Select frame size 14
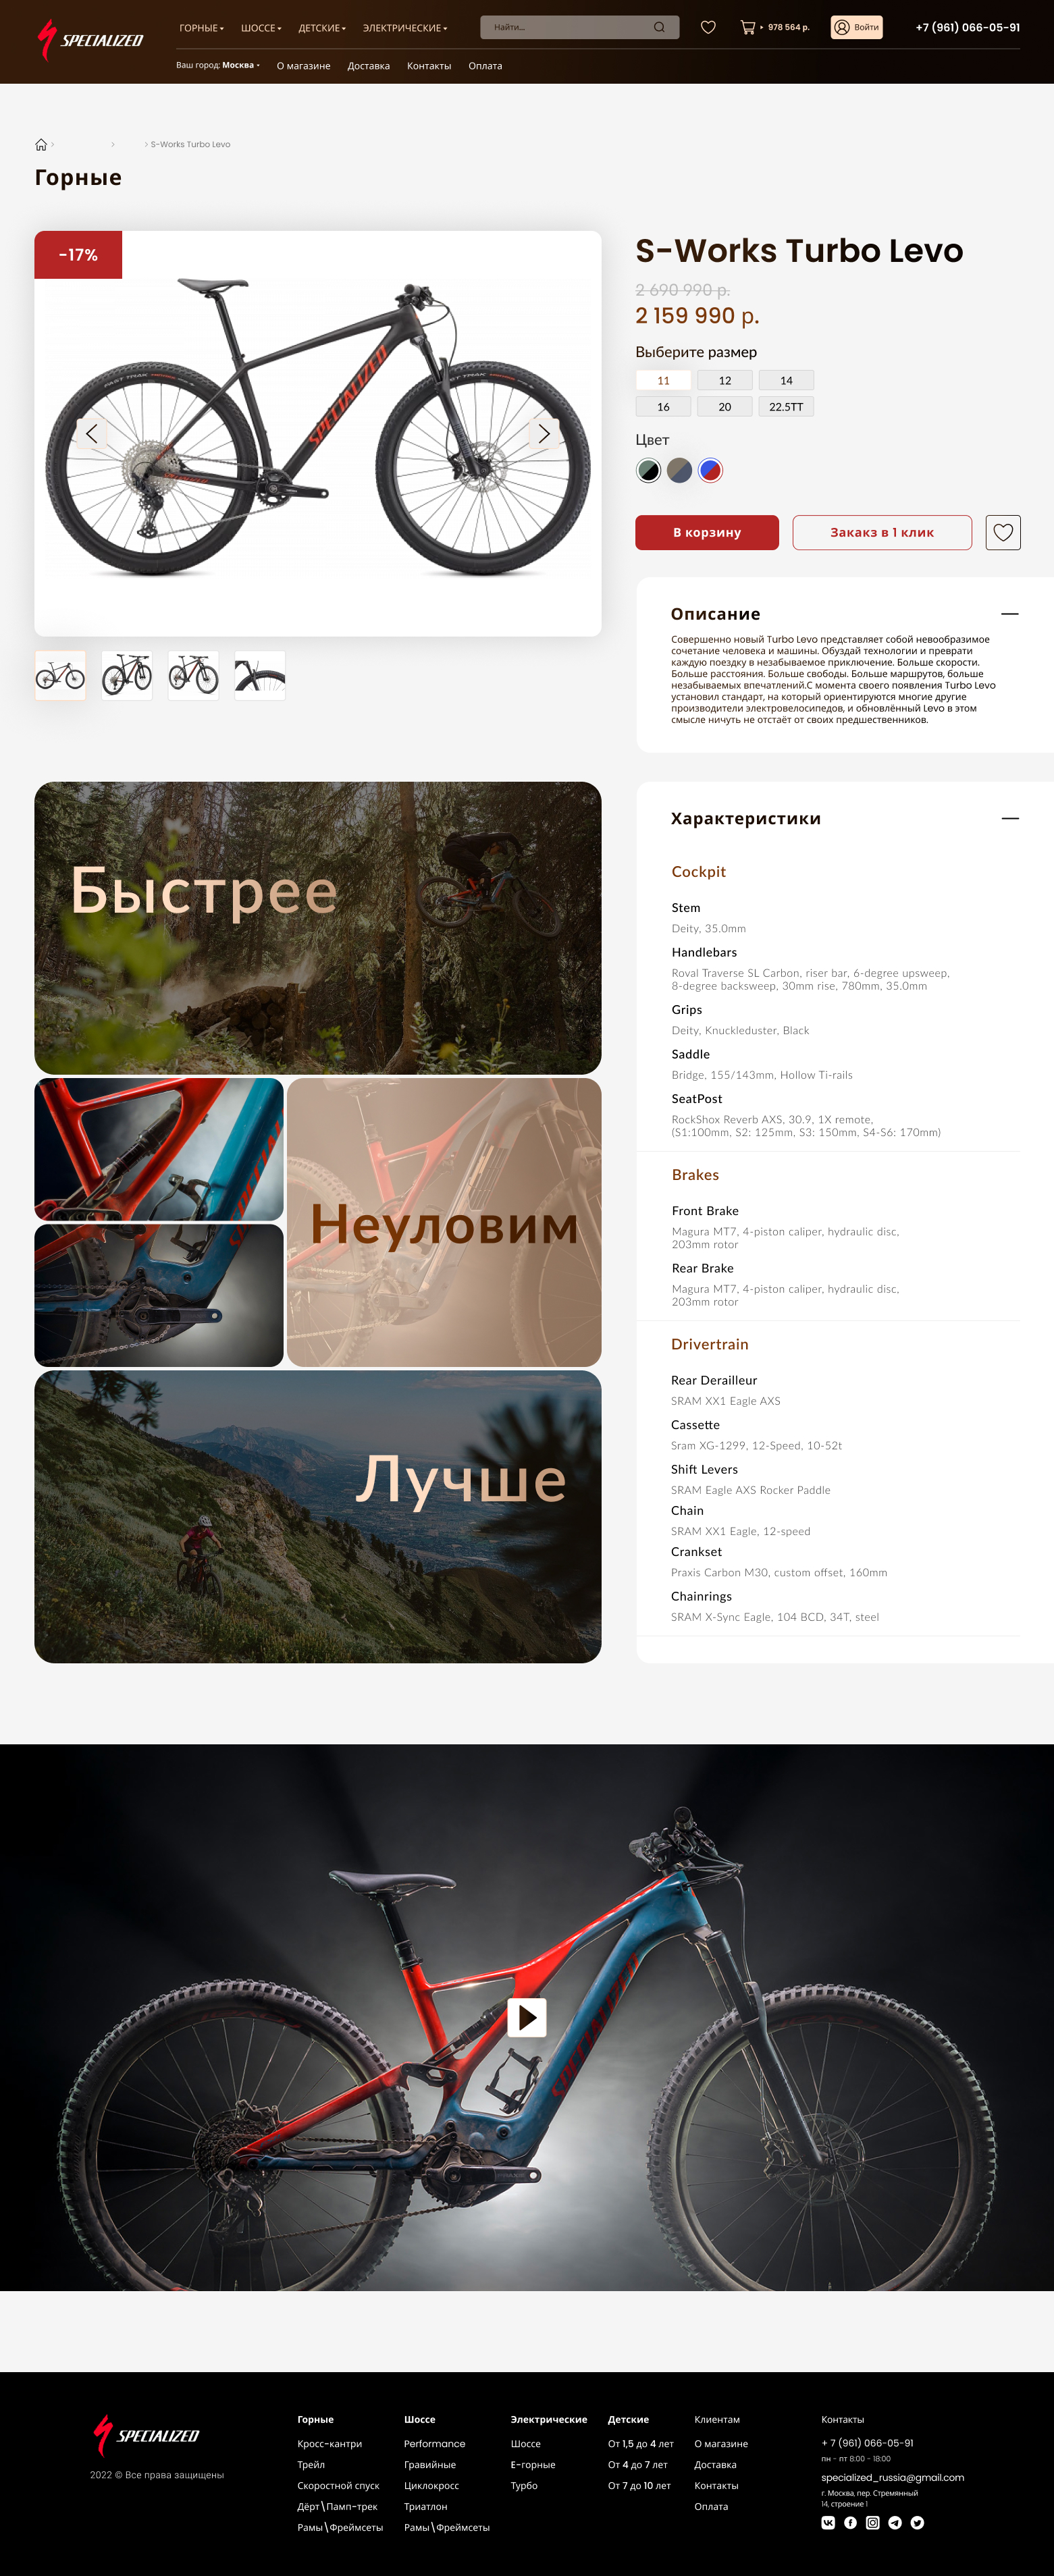 [x=786, y=380]
